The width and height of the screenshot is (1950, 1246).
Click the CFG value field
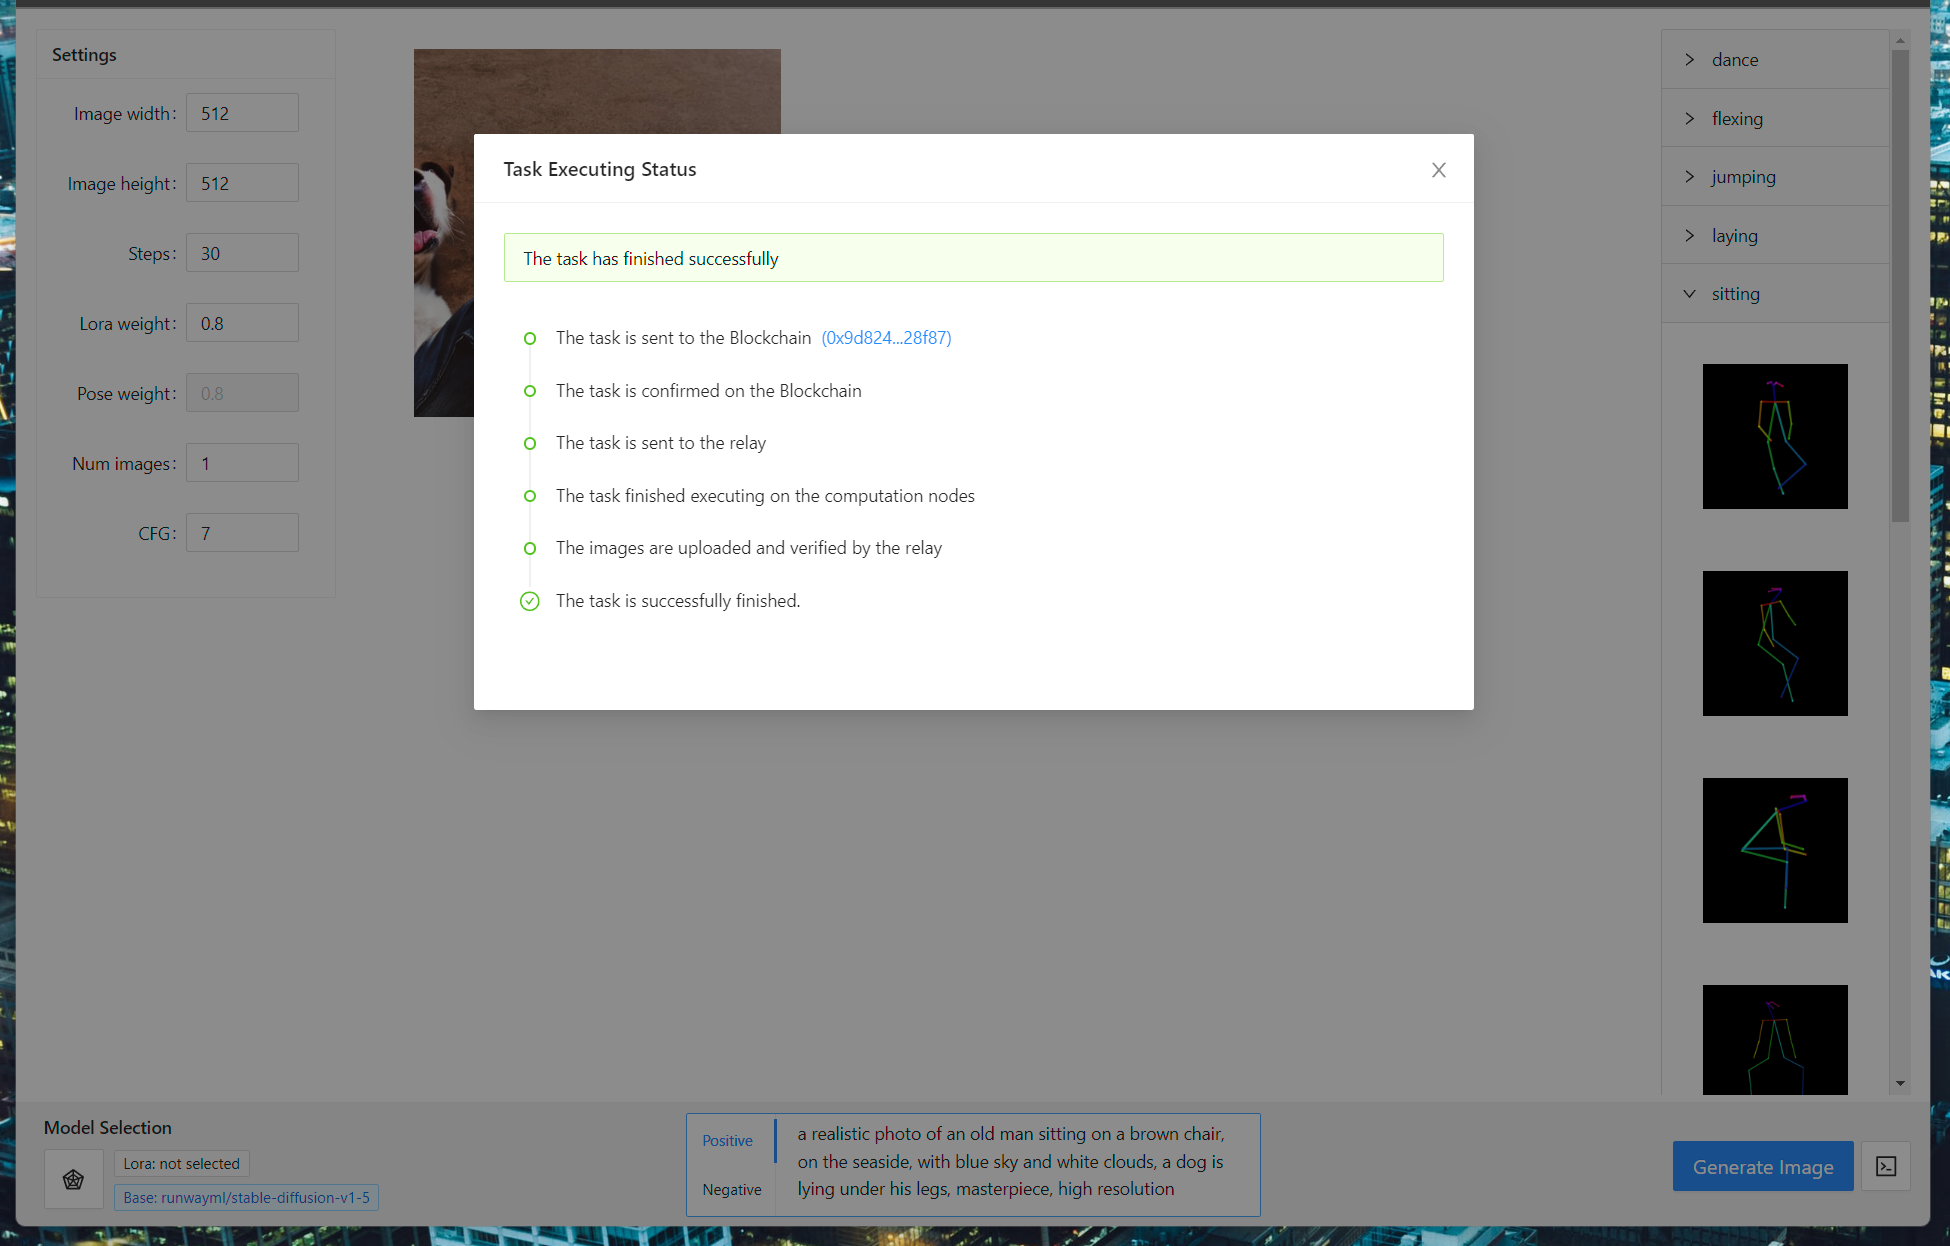coord(242,533)
